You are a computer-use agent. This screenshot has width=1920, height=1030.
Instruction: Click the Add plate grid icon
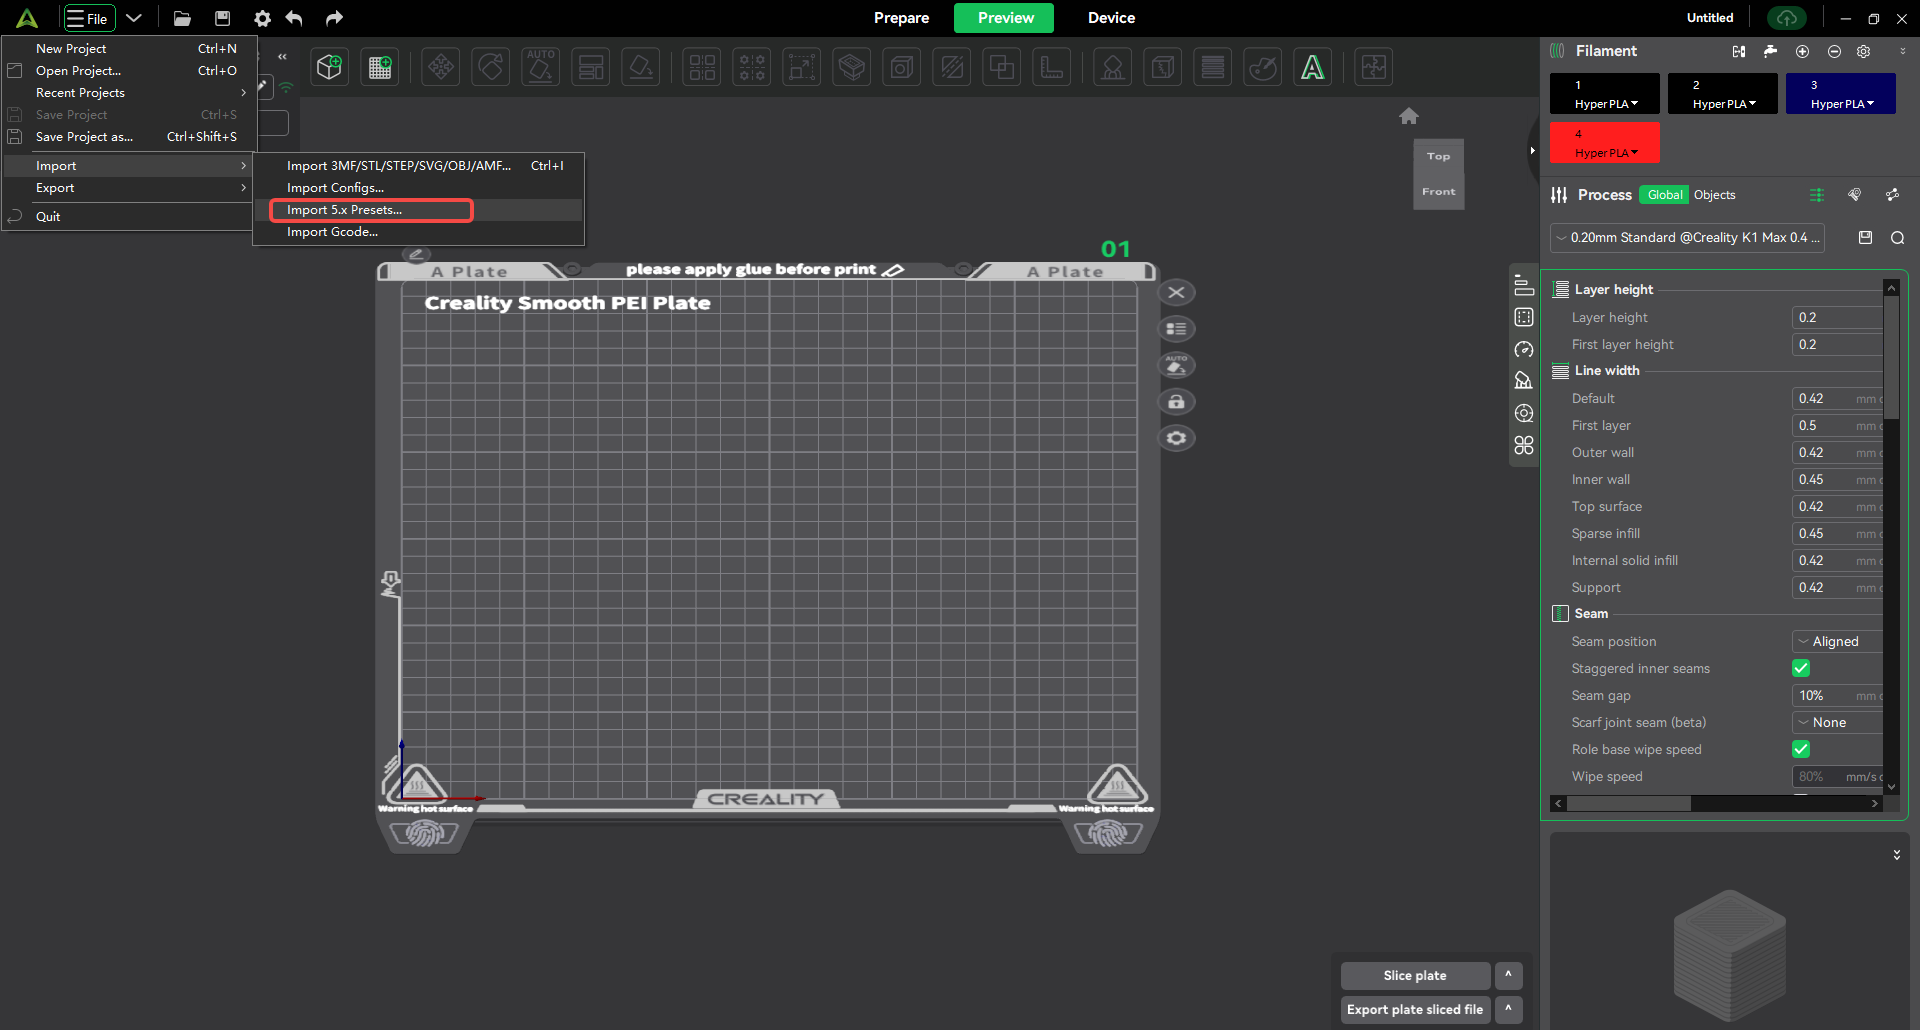point(380,67)
